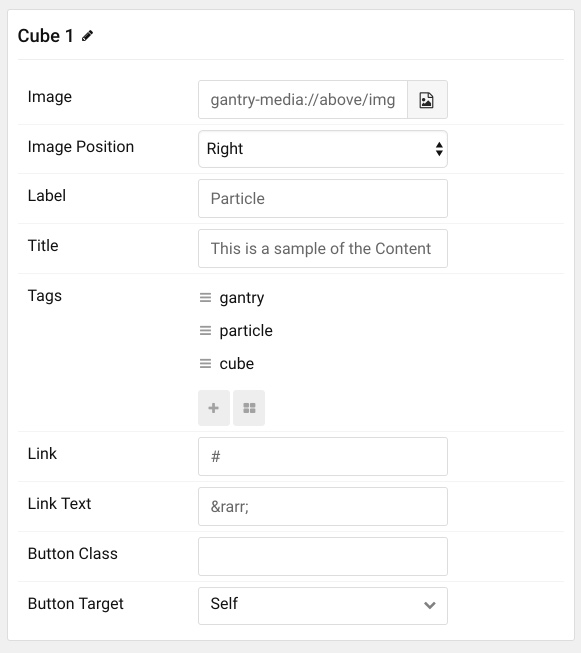Viewport: 581px width, 653px height.
Task: Open the Image Position dropdown
Action: [x=323, y=149]
